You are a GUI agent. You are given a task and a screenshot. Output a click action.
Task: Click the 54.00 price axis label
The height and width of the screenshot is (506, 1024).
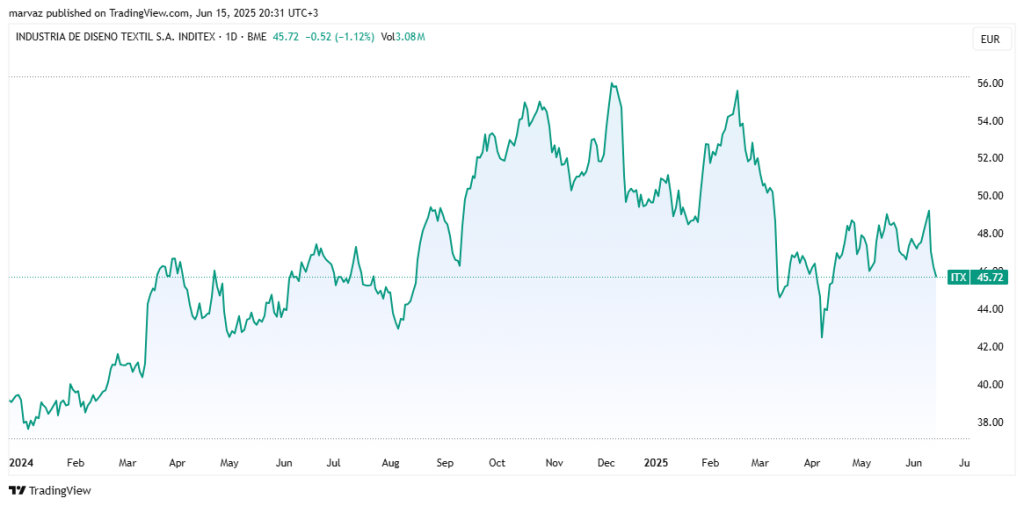[x=990, y=121]
